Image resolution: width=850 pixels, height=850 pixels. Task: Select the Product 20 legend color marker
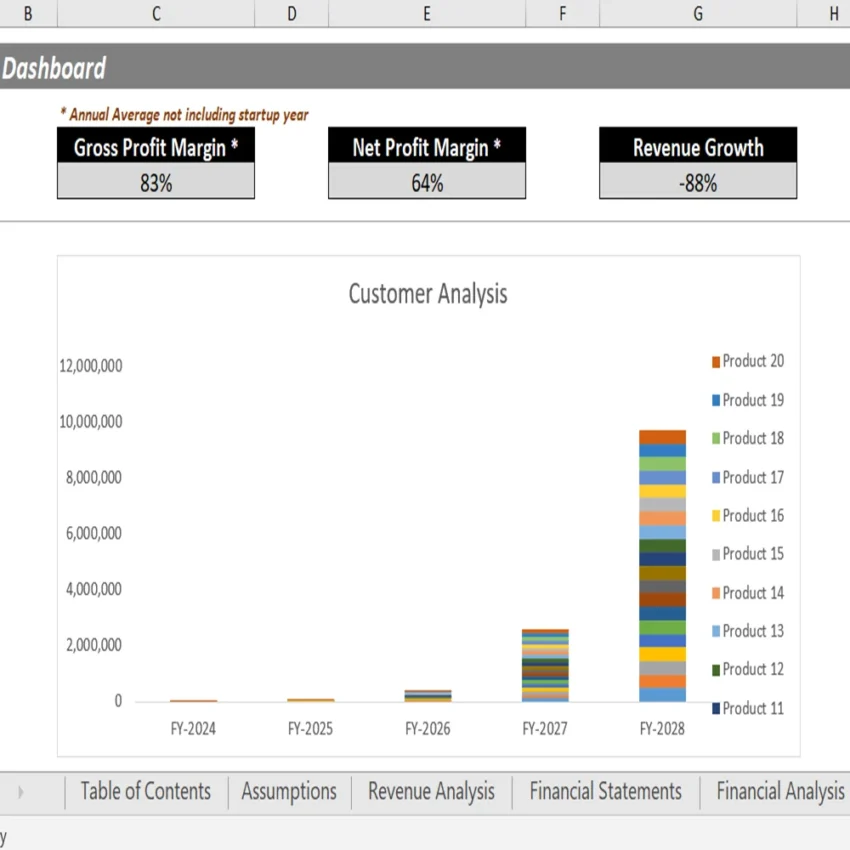coord(712,361)
